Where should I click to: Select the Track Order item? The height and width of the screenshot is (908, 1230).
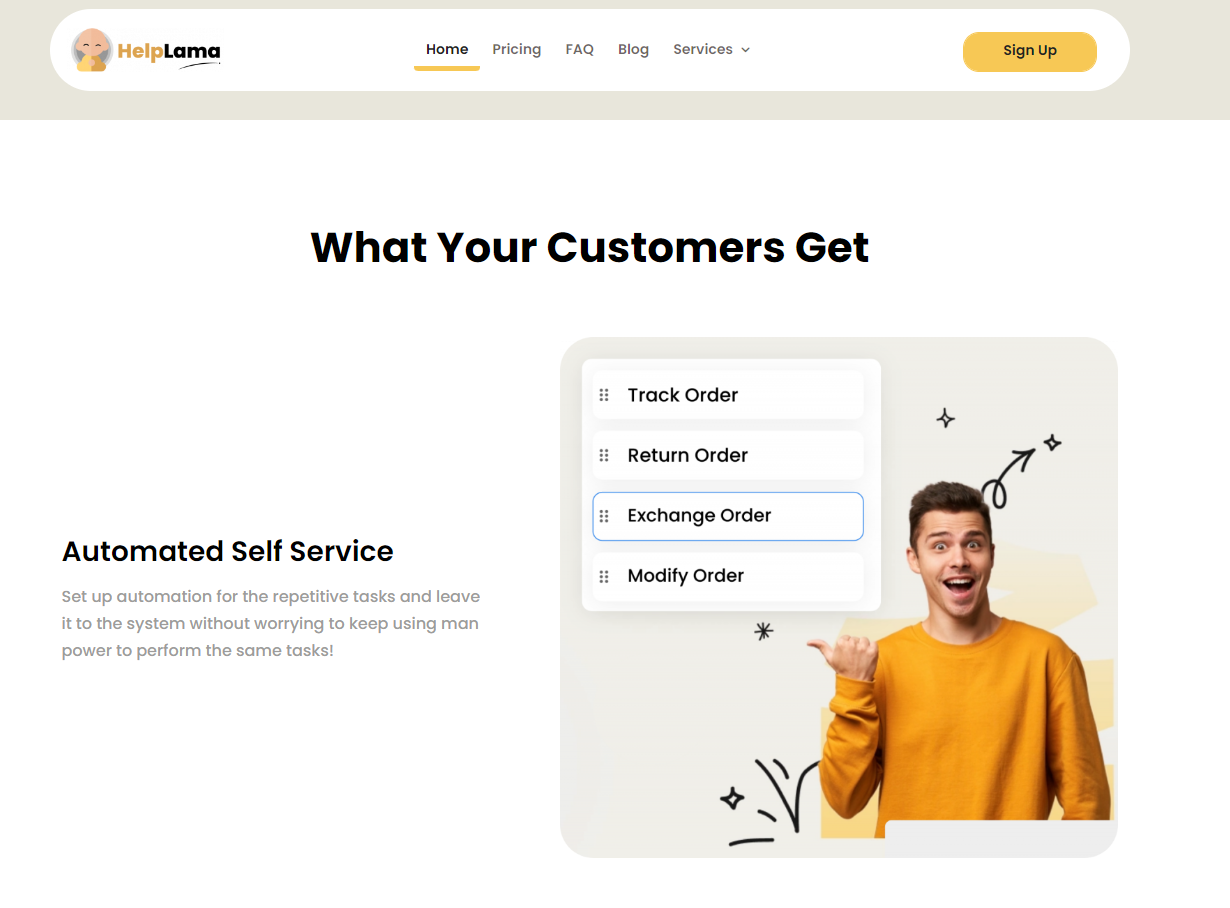(728, 395)
